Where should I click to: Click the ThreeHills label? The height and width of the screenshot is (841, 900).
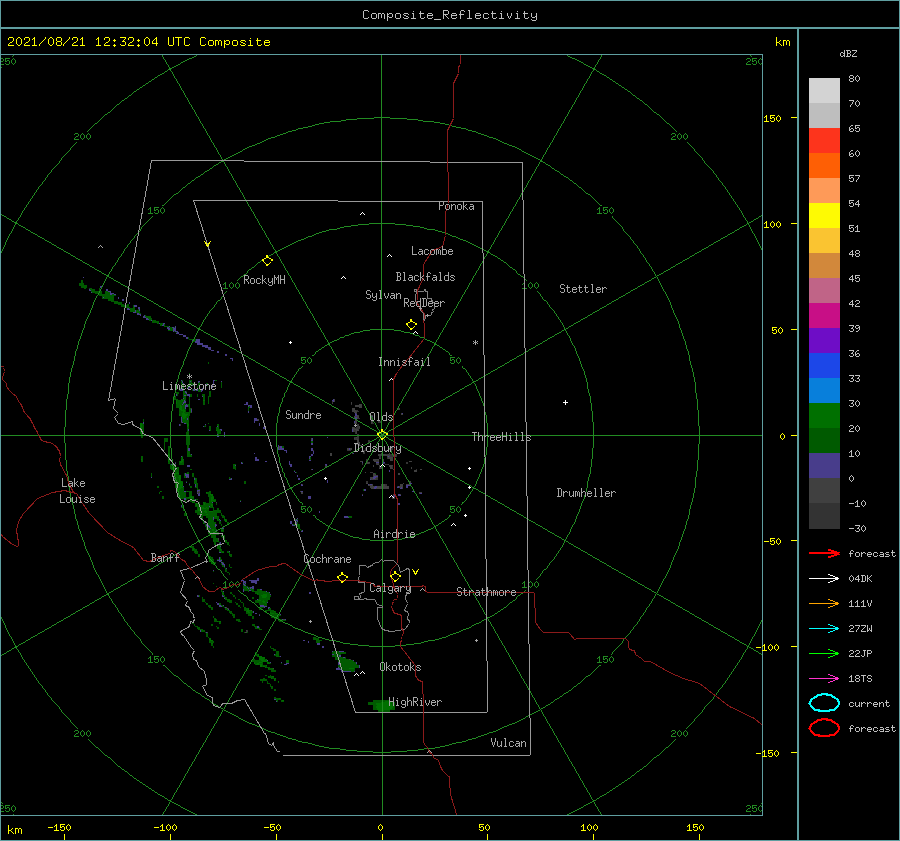click(x=502, y=437)
